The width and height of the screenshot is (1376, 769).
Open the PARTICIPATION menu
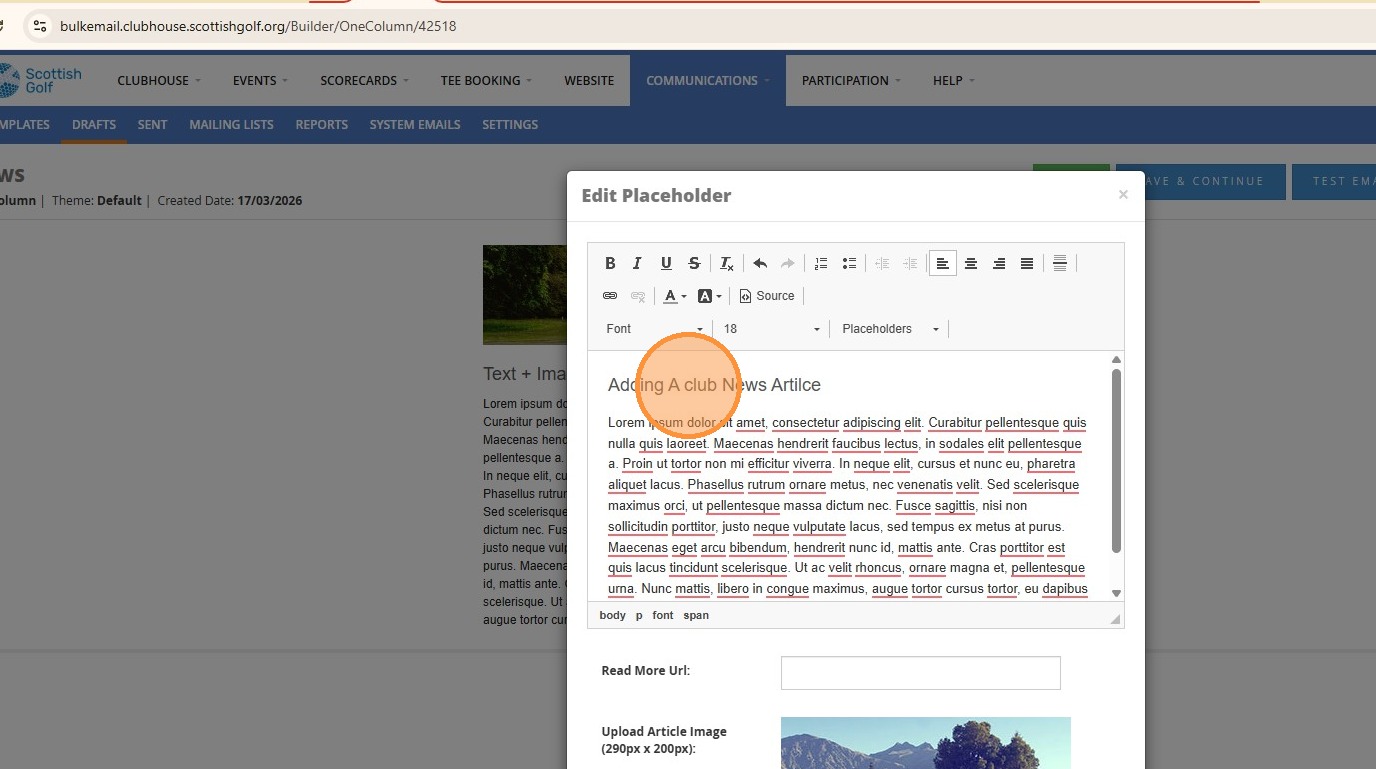(x=851, y=81)
